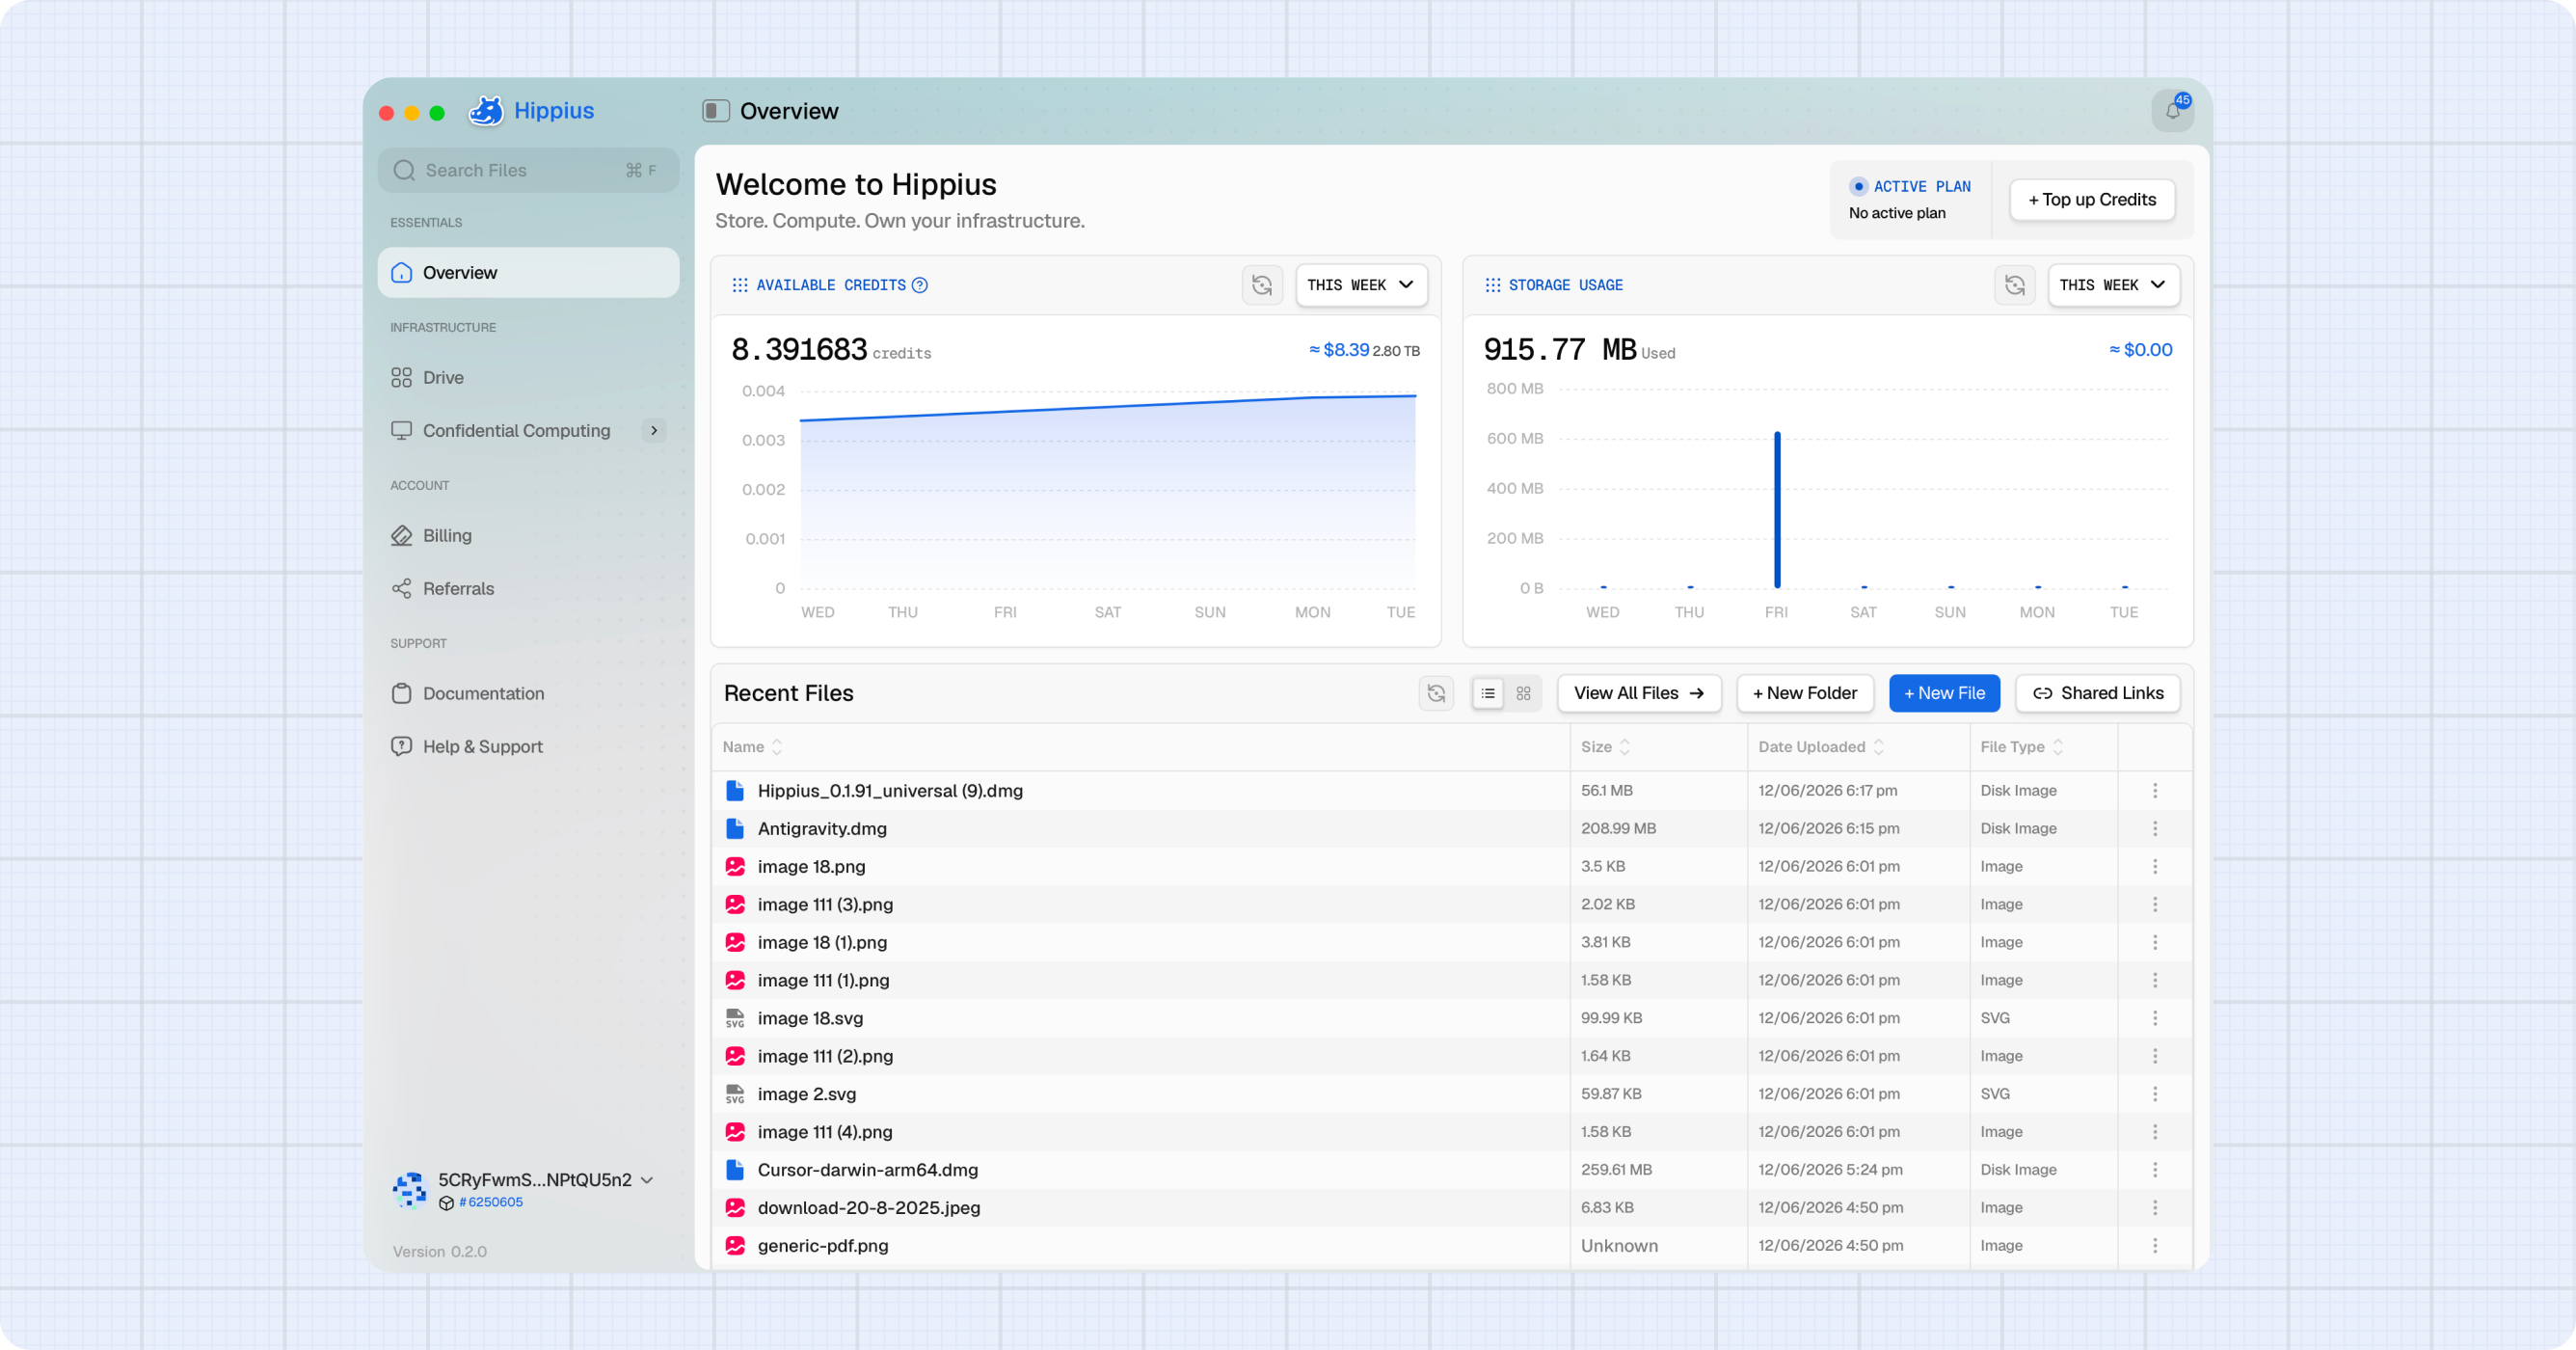Click the ≈ $8.39 credits value

click(1339, 350)
